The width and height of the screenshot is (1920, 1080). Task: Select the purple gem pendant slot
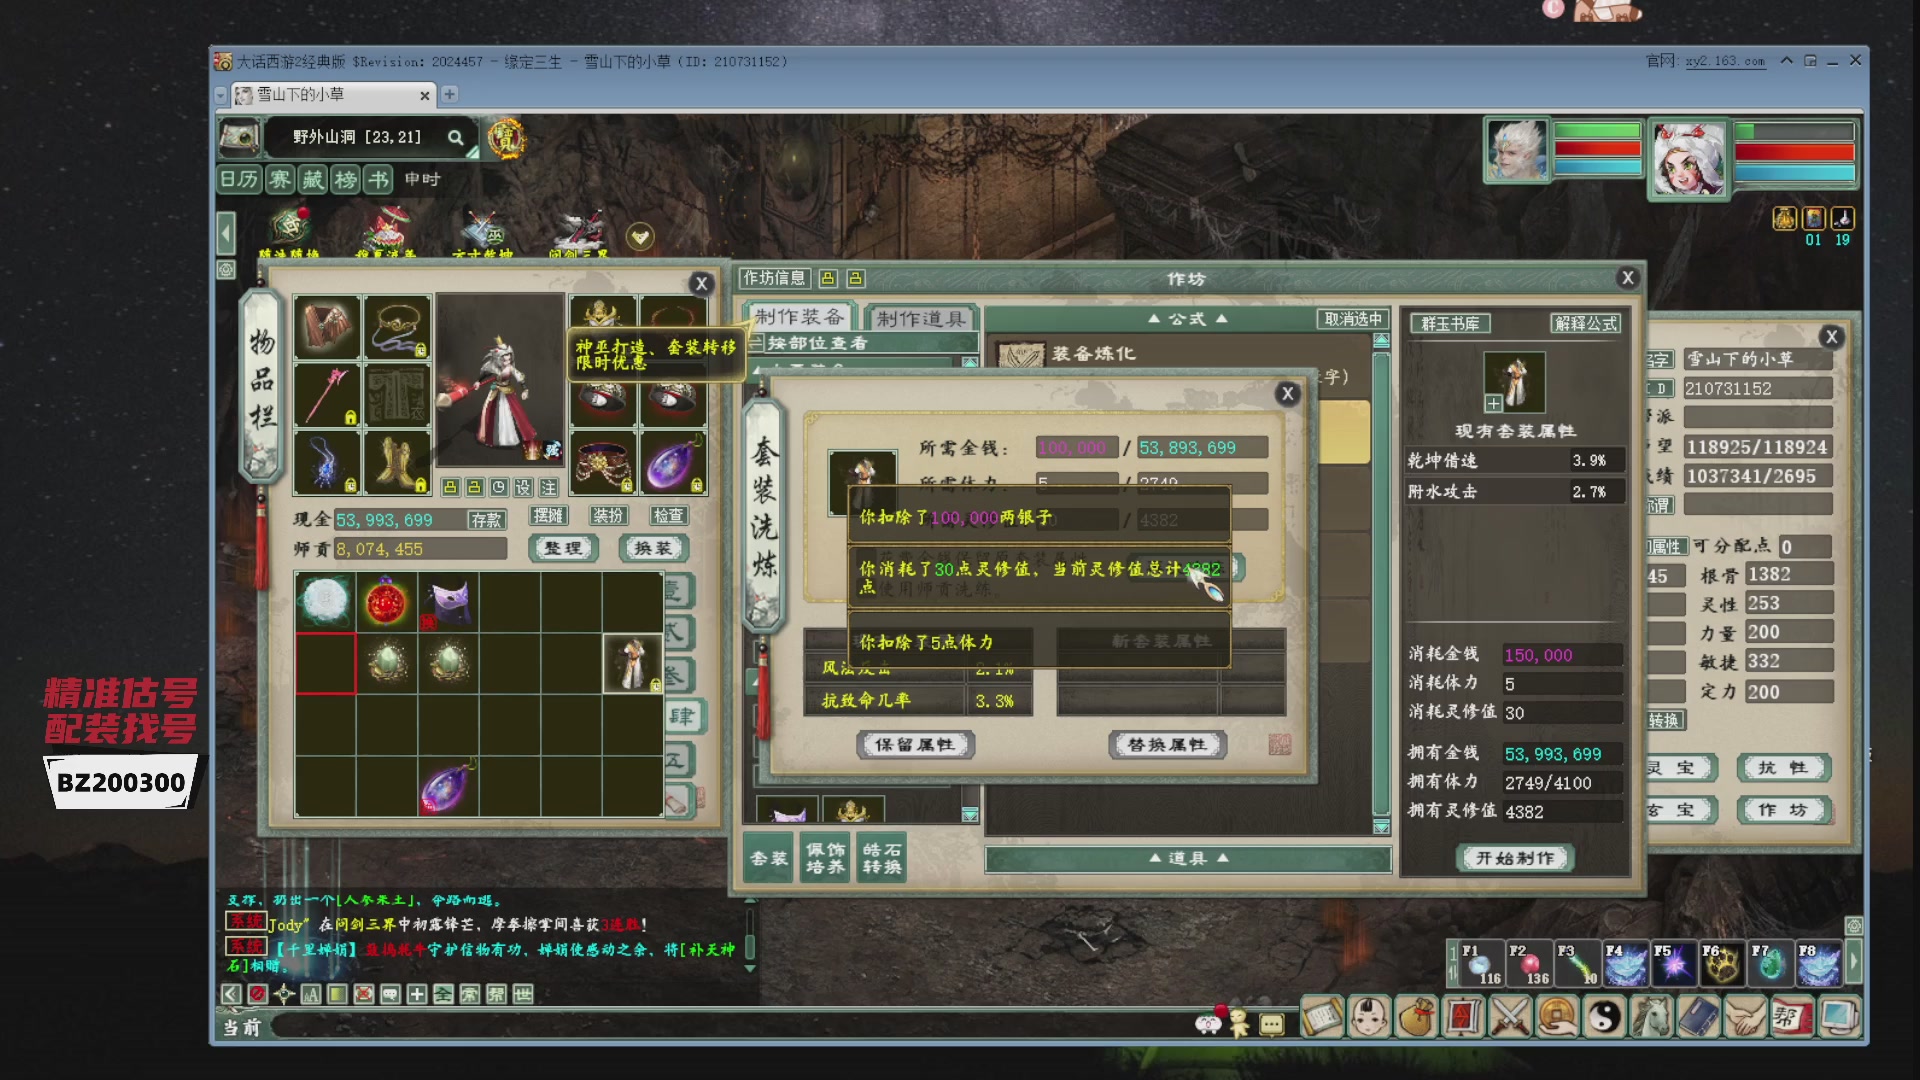tap(673, 462)
